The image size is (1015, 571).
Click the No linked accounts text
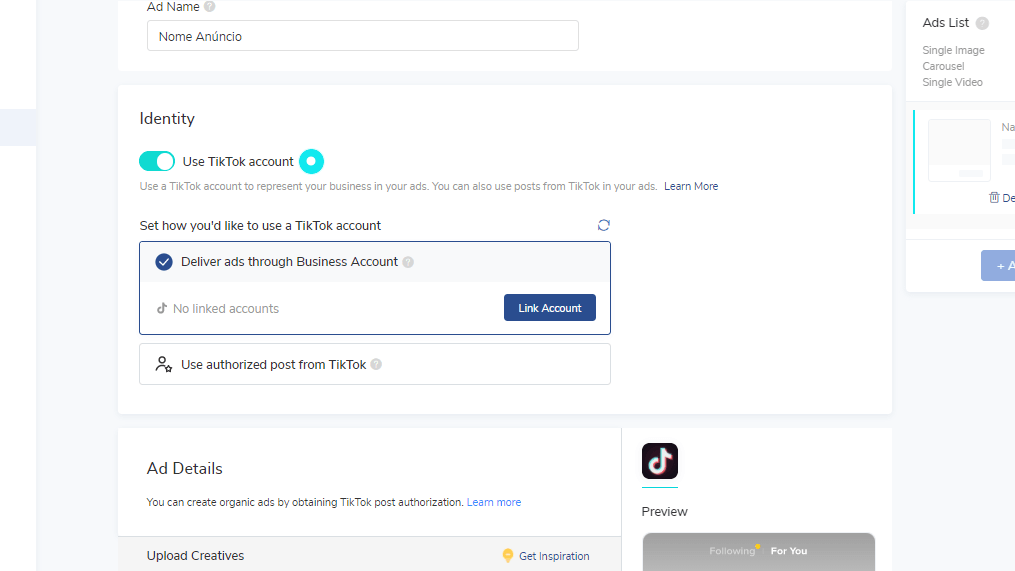226,309
